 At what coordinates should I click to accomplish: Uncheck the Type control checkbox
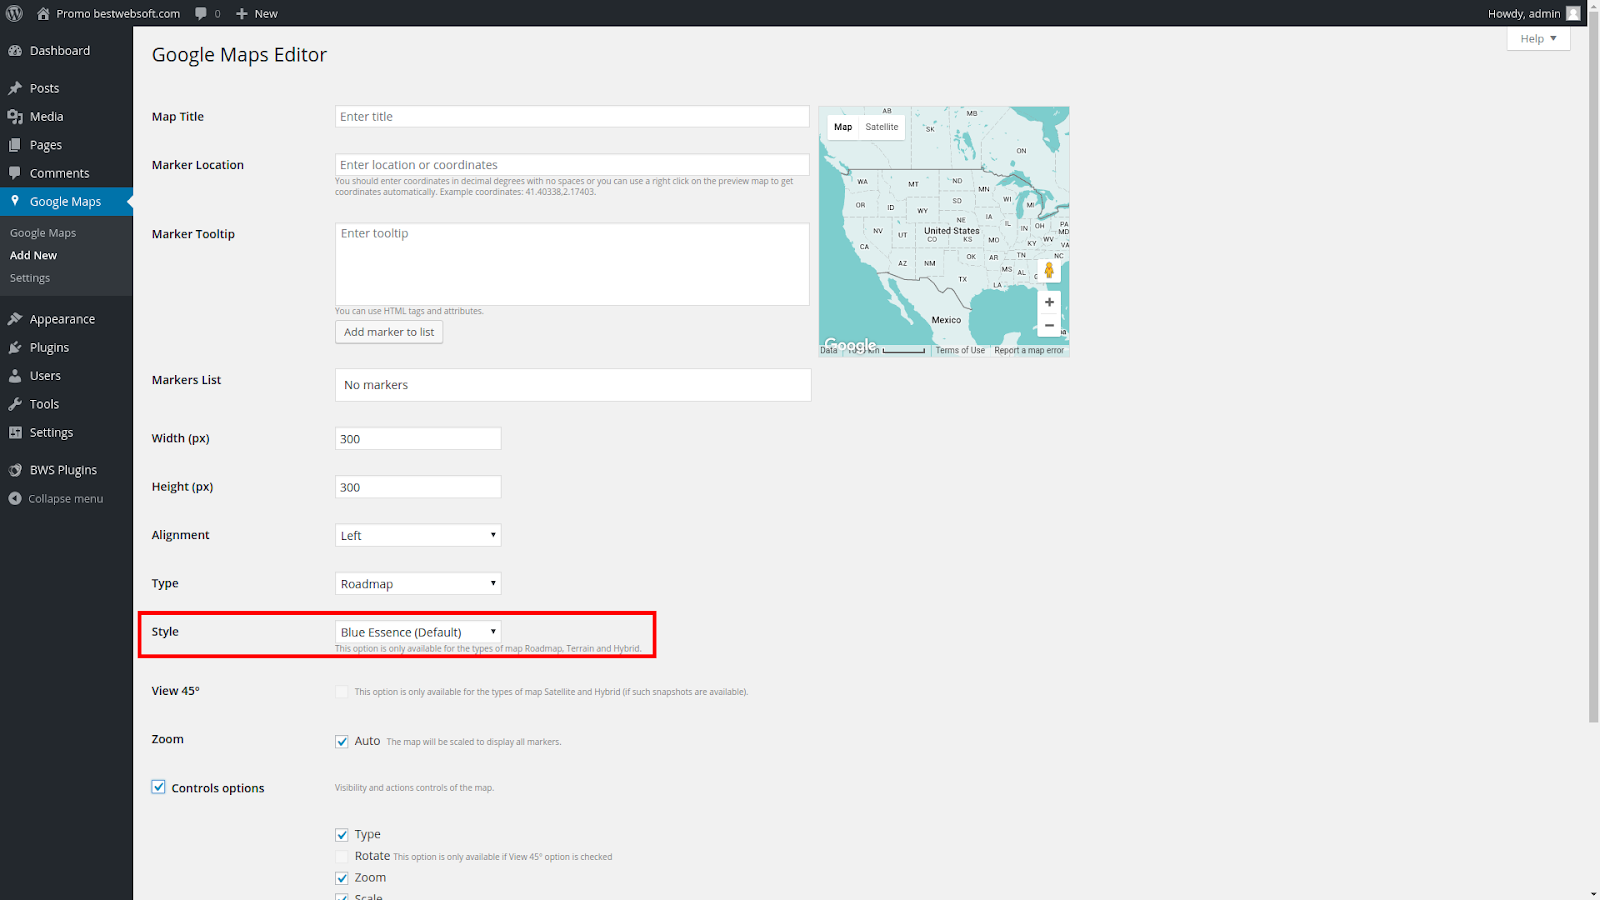(x=342, y=834)
